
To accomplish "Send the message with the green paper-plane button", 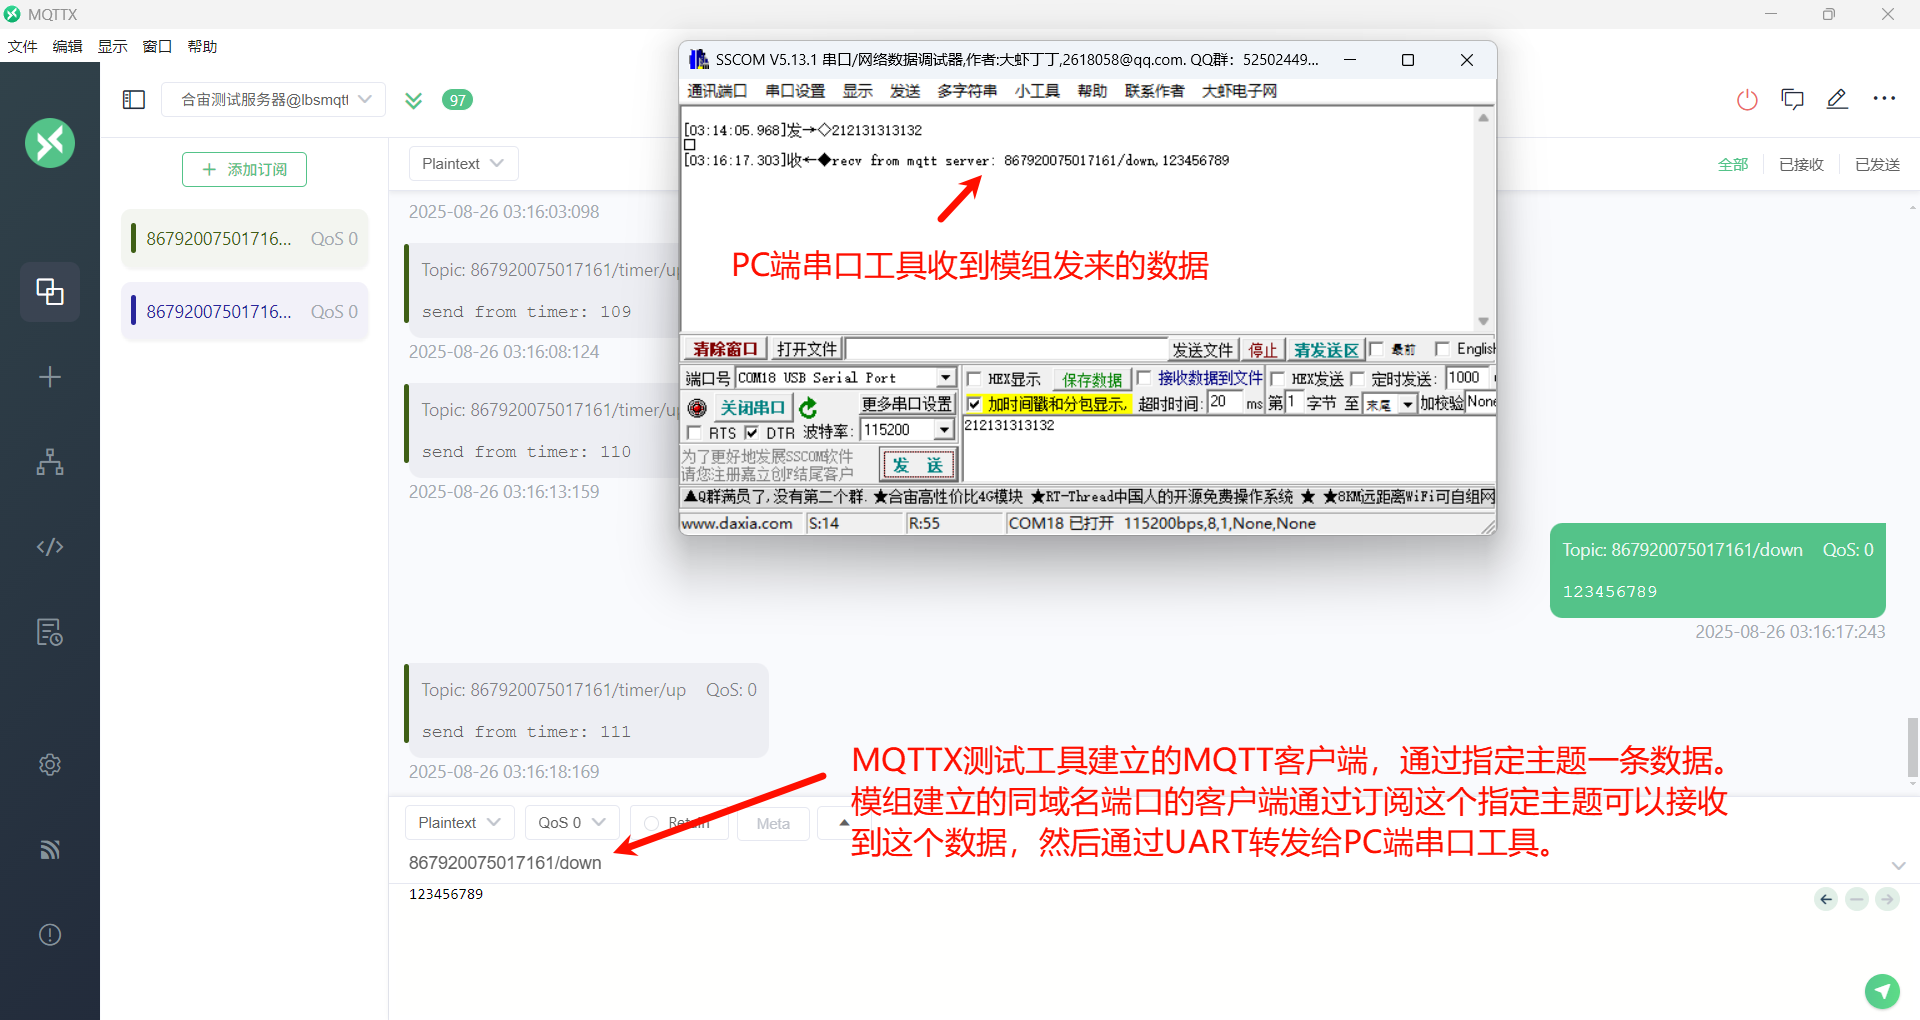I will 1882,991.
